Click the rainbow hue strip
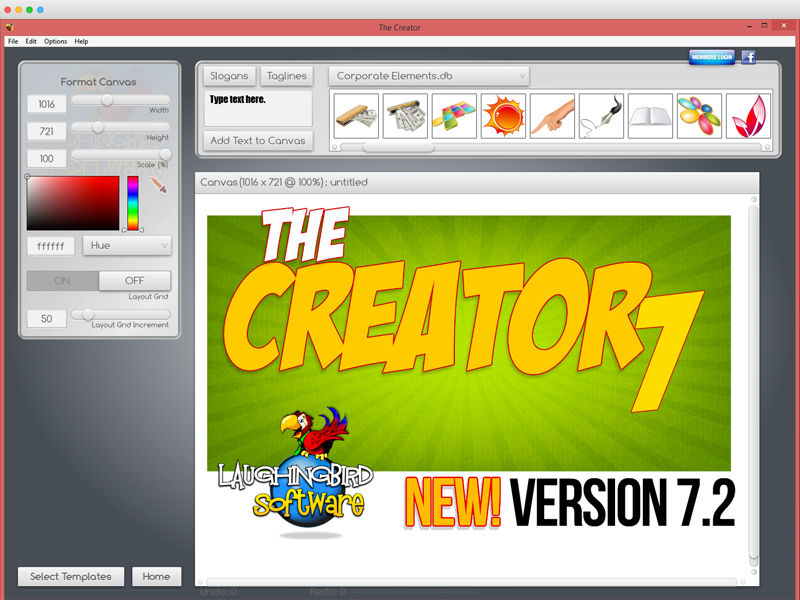Image resolution: width=800 pixels, height=600 pixels. (x=133, y=203)
